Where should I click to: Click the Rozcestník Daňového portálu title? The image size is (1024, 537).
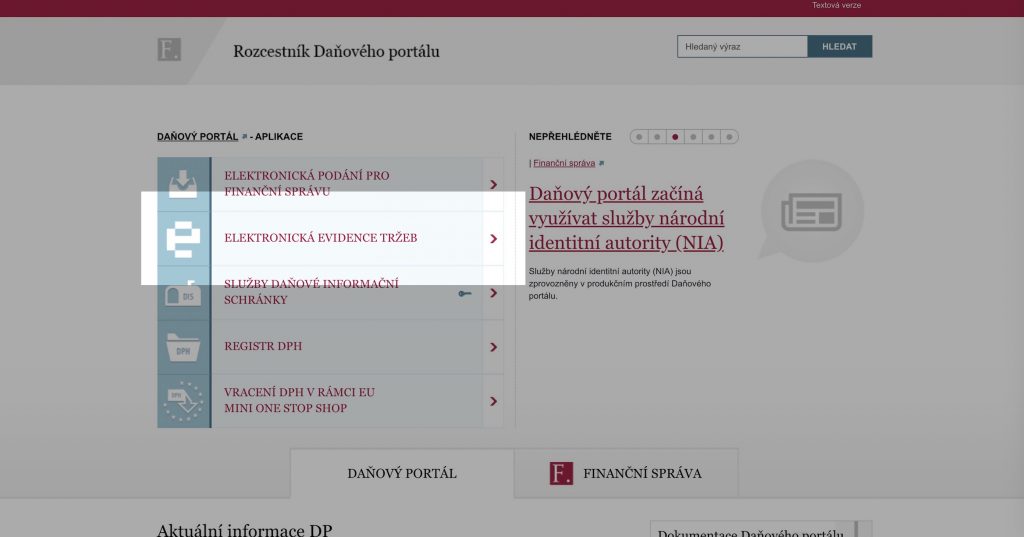pyautogui.click(x=336, y=52)
